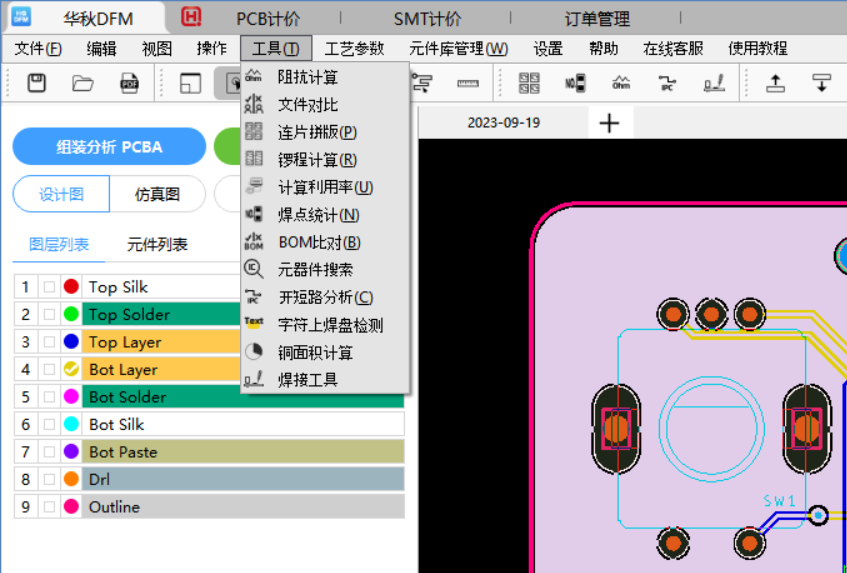Click the panelization grid toolbar icon
Viewport: 847px width, 573px height.
(529, 83)
